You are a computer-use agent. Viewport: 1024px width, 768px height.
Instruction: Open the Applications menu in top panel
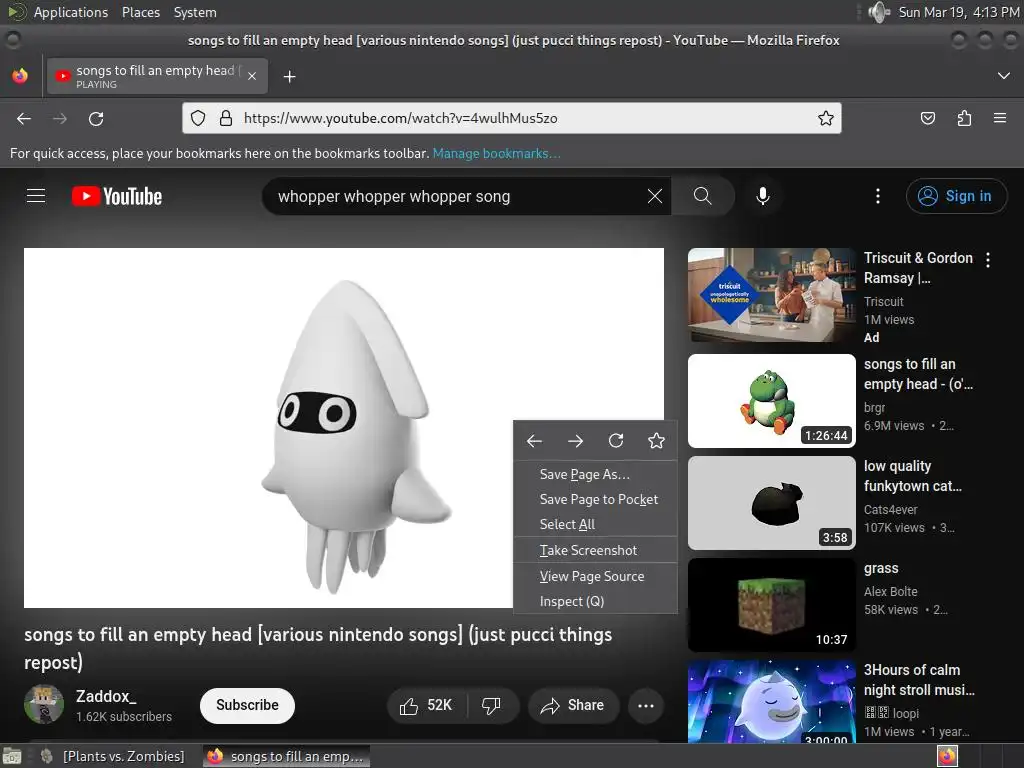coord(71,12)
